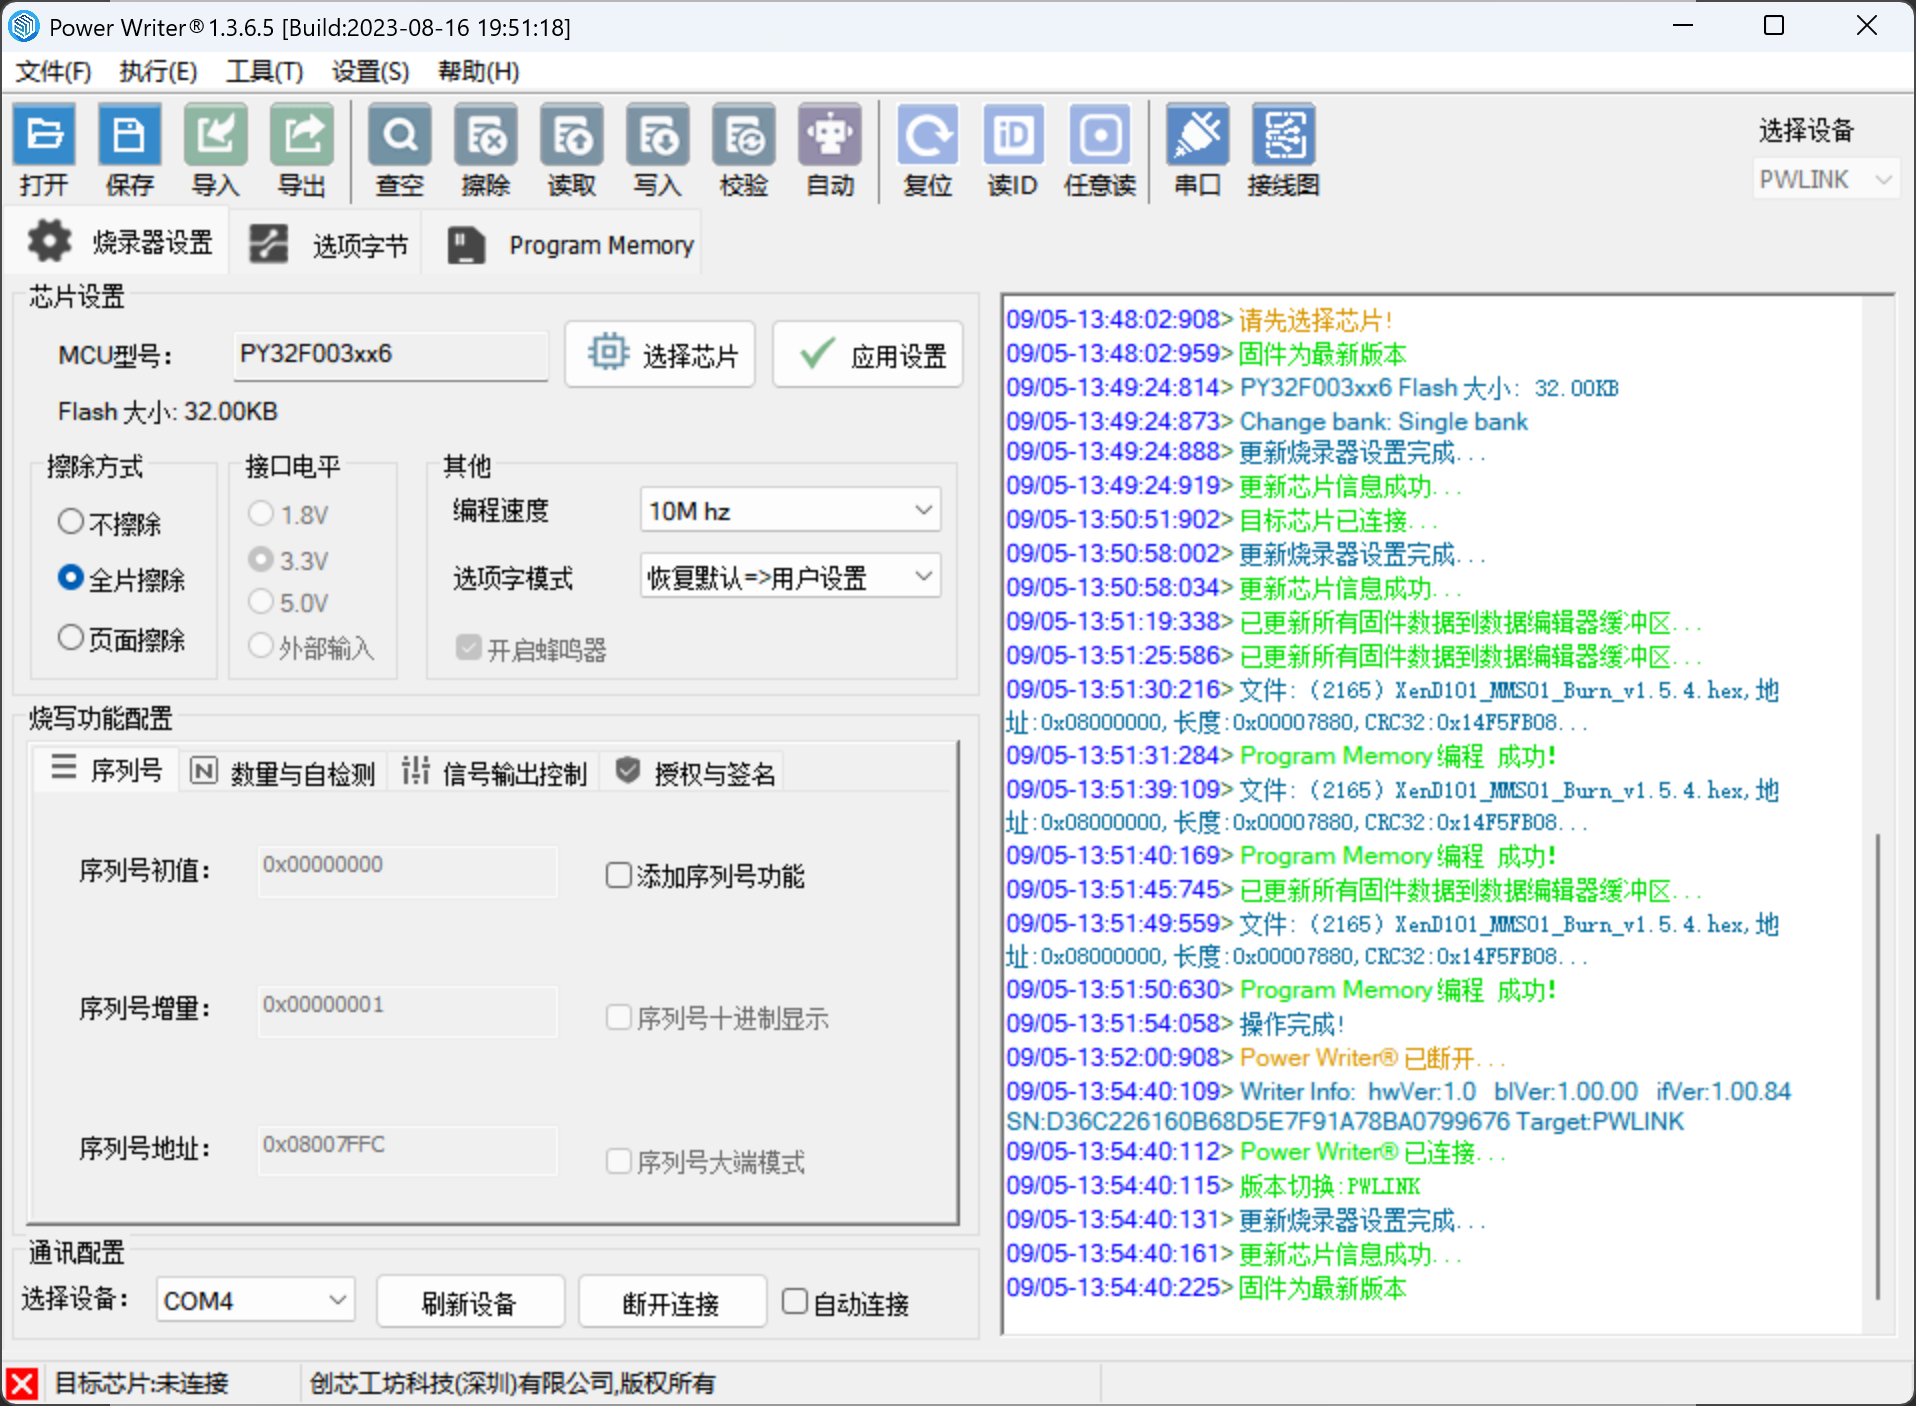Screen dimensions: 1916x1406
Task: Select the 不擦除 erase option
Action: [x=109, y=523]
